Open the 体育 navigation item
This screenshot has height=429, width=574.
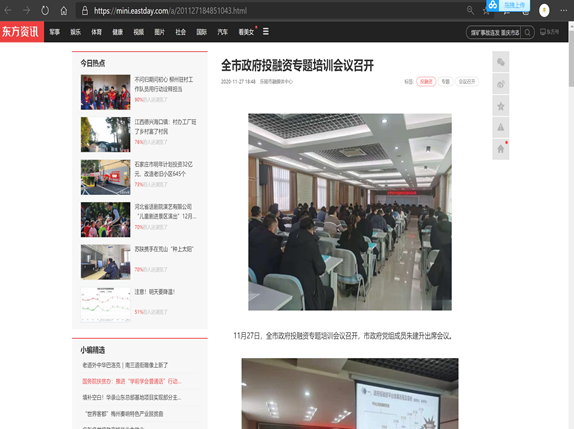click(x=97, y=32)
